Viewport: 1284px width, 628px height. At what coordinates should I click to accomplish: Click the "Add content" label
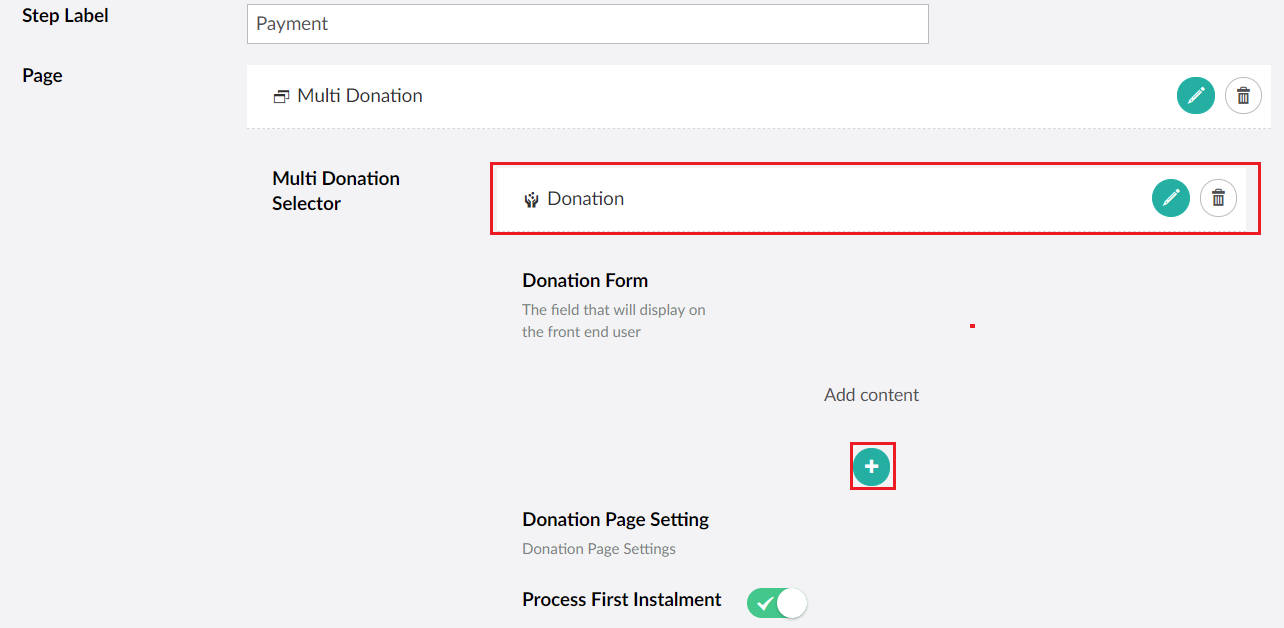tap(871, 394)
